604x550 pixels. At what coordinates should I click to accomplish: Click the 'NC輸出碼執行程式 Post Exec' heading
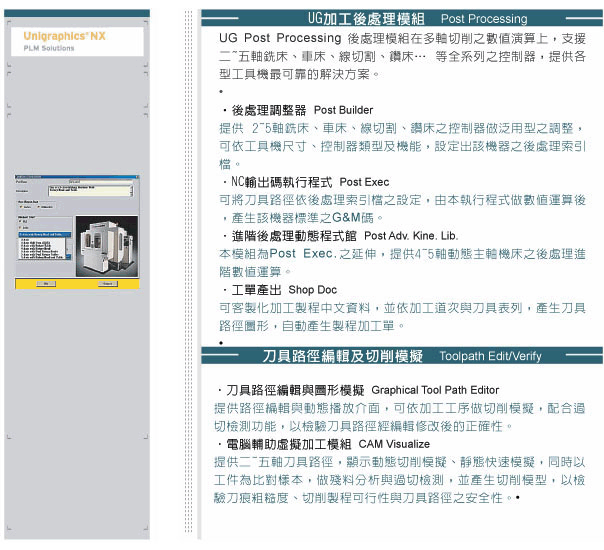307,182
